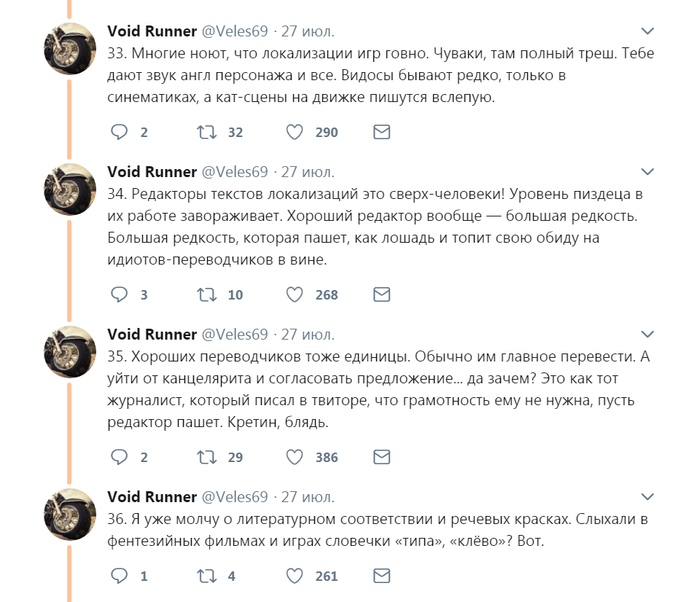Open @Veles69 handle on tweet 36
Image resolution: width=700 pixels, height=602 pixels.
click(235, 497)
